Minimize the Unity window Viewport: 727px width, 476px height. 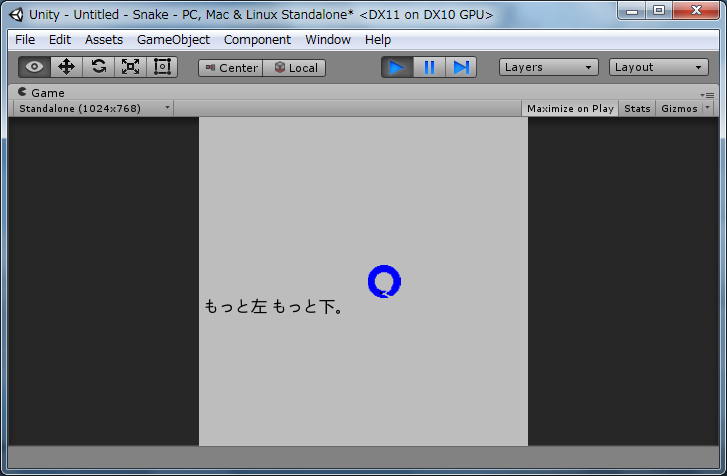pos(631,11)
